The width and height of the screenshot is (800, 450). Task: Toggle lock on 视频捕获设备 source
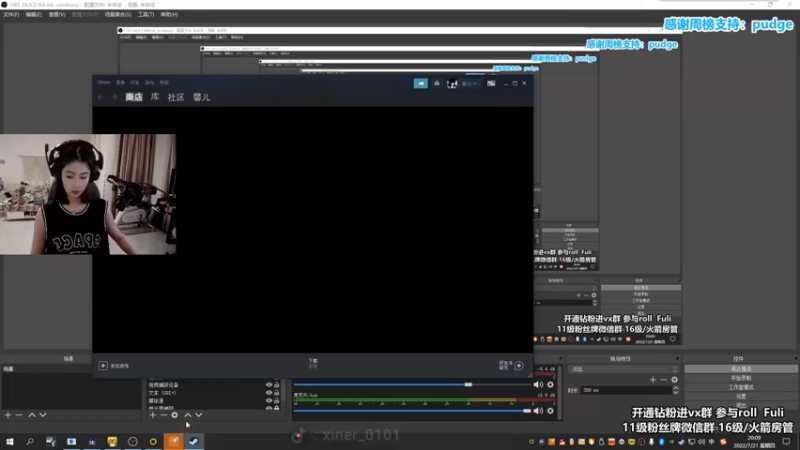[277, 385]
